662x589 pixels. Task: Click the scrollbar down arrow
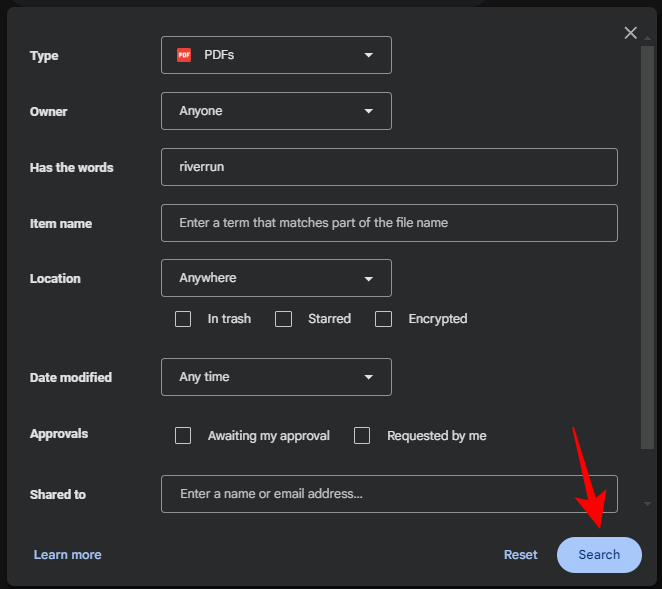click(647, 504)
